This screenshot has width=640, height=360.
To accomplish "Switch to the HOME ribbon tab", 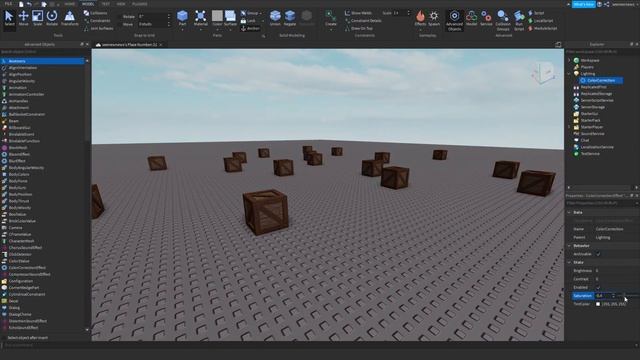I will 70,4.
